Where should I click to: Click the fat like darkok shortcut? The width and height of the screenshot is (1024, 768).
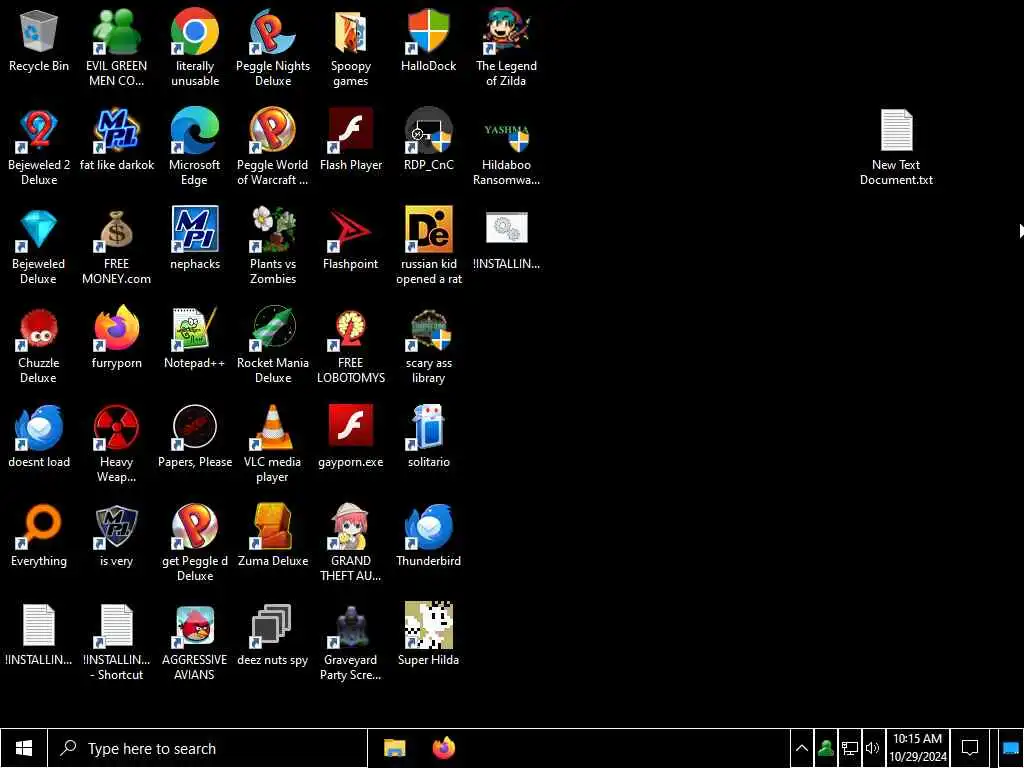[x=116, y=140]
